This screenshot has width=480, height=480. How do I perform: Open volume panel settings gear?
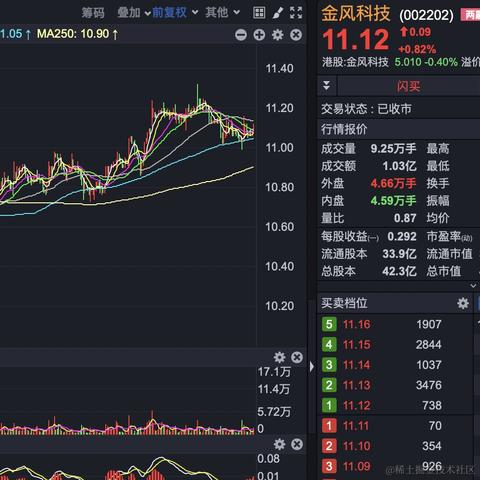point(279,357)
